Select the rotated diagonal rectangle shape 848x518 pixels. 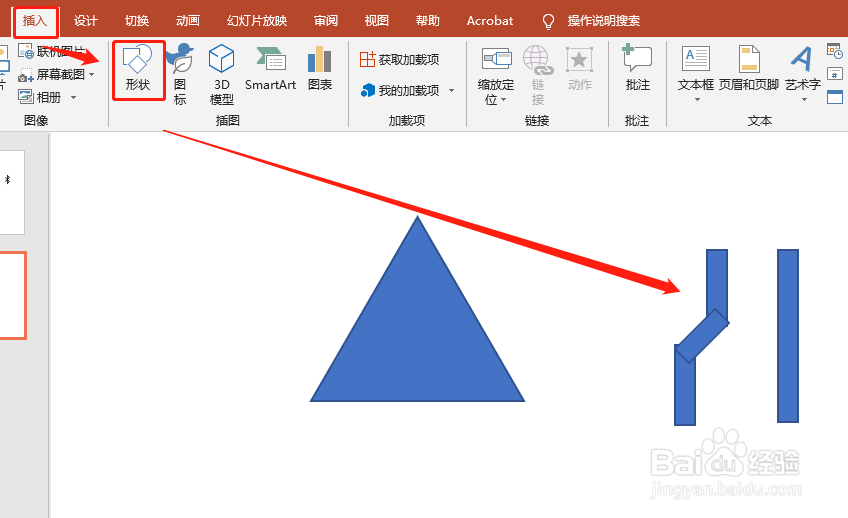click(702, 335)
